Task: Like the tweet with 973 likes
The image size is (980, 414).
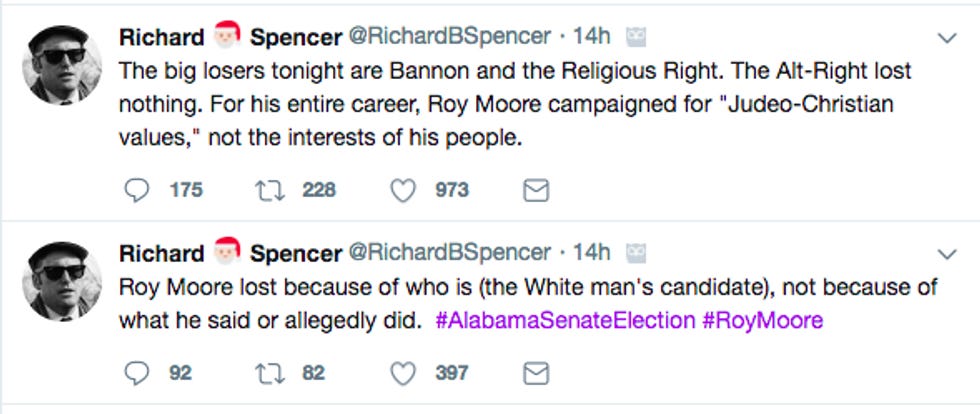Action: click(402, 190)
